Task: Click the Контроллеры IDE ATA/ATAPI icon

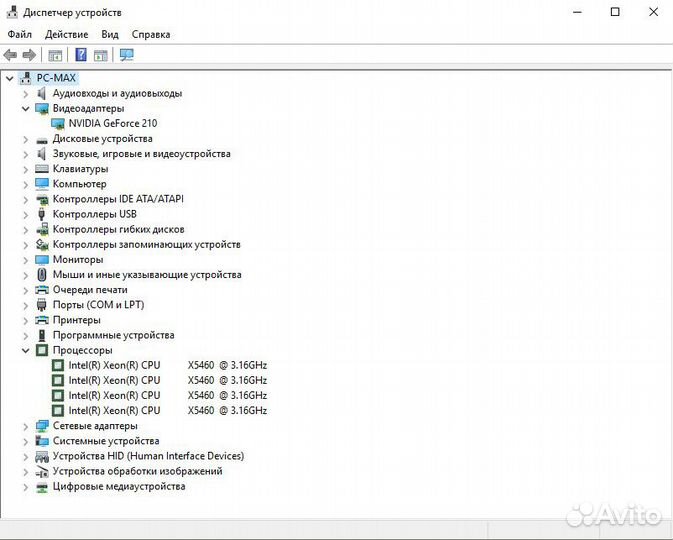Action: tap(42, 199)
